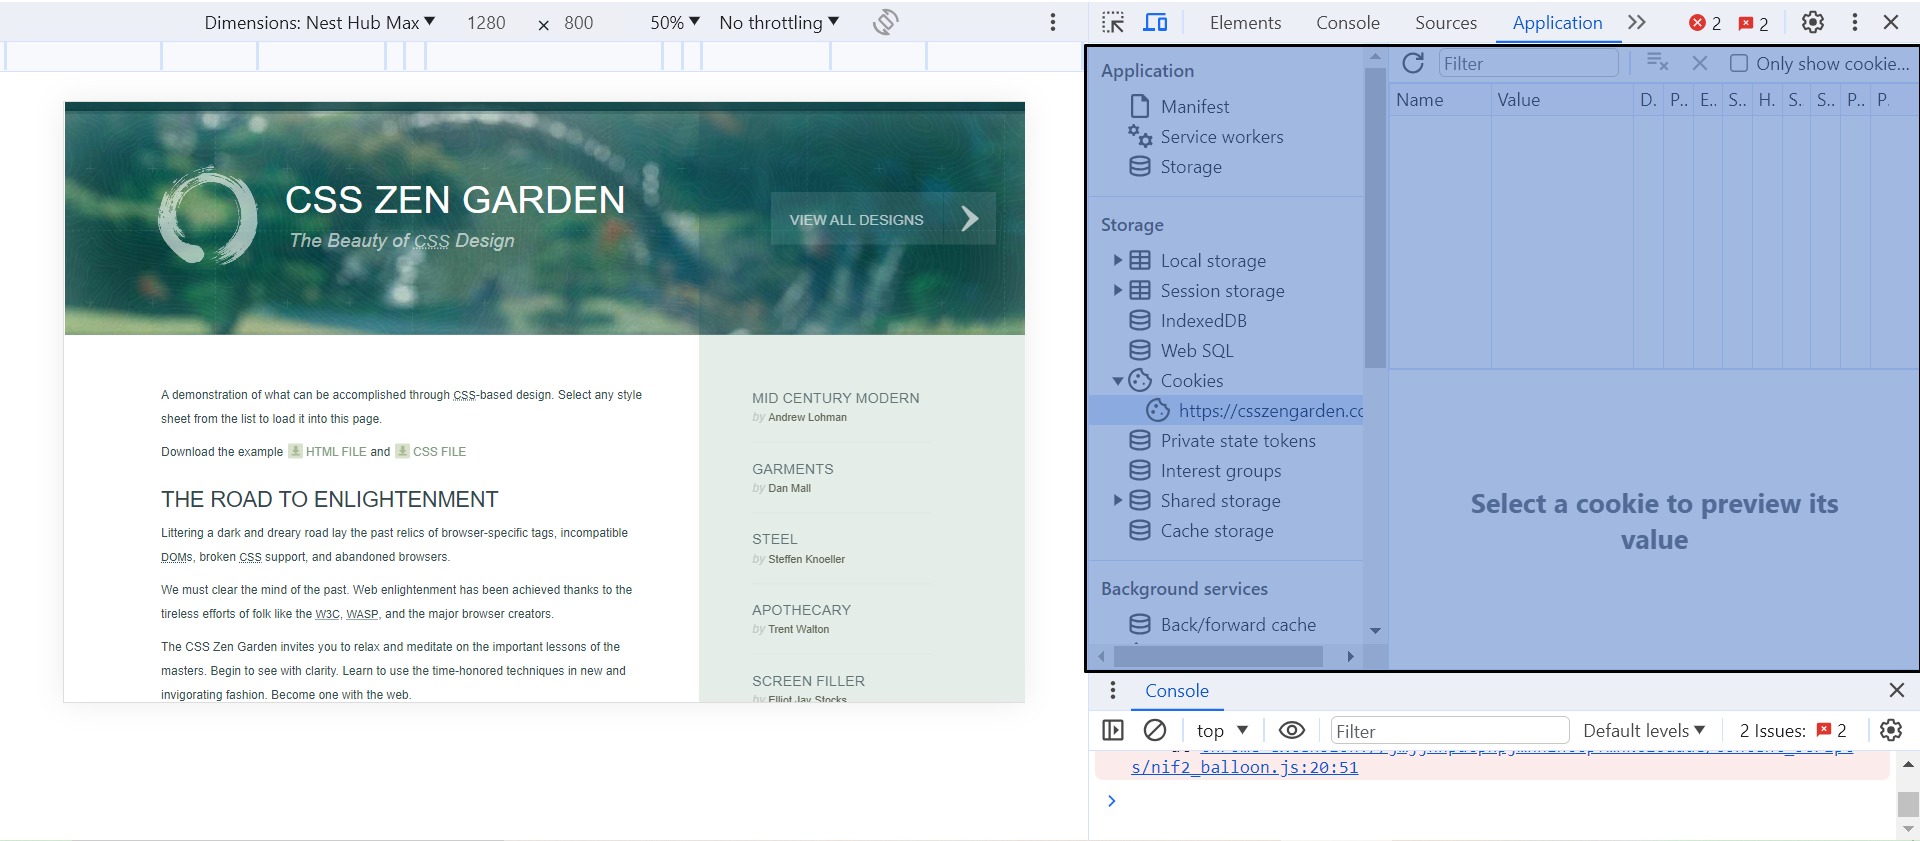Open Service workers section
The height and width of the screenshot is (841, 1920).
1222,136
